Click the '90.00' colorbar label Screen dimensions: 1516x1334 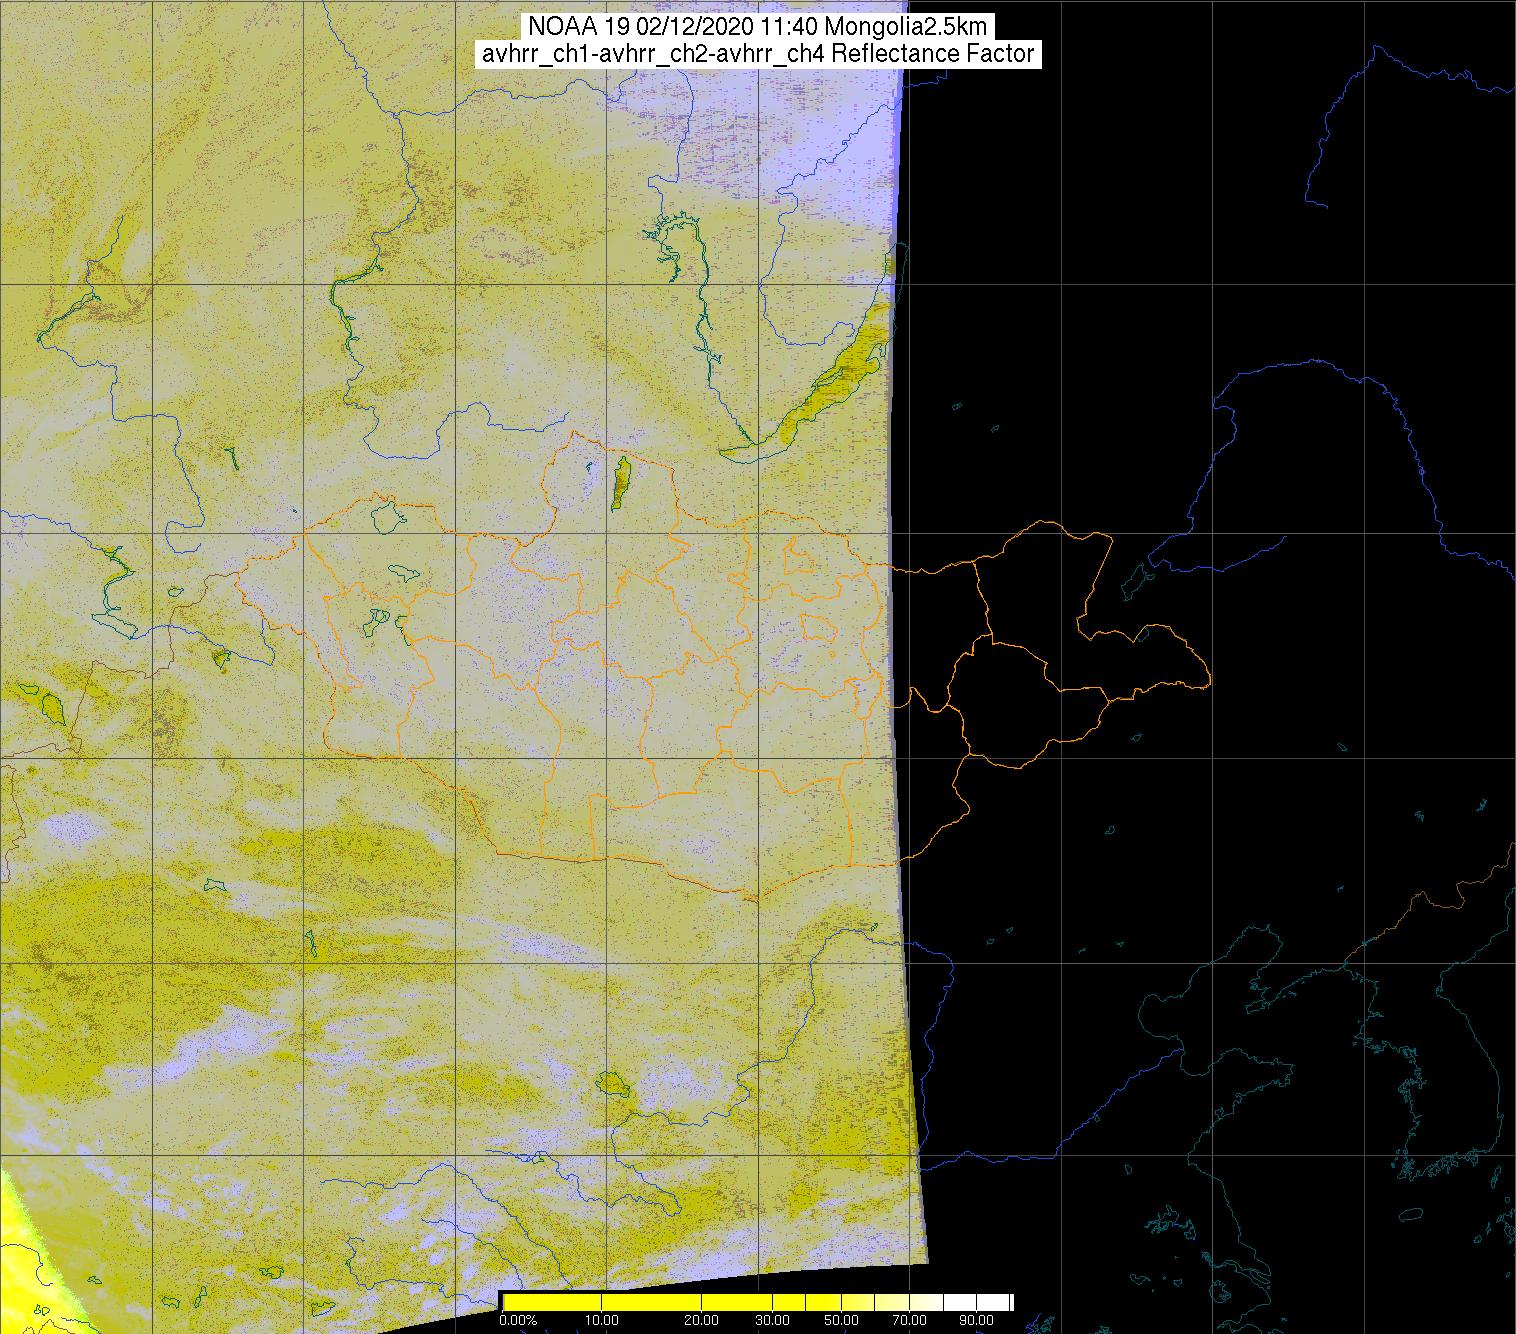(977, 1320)
